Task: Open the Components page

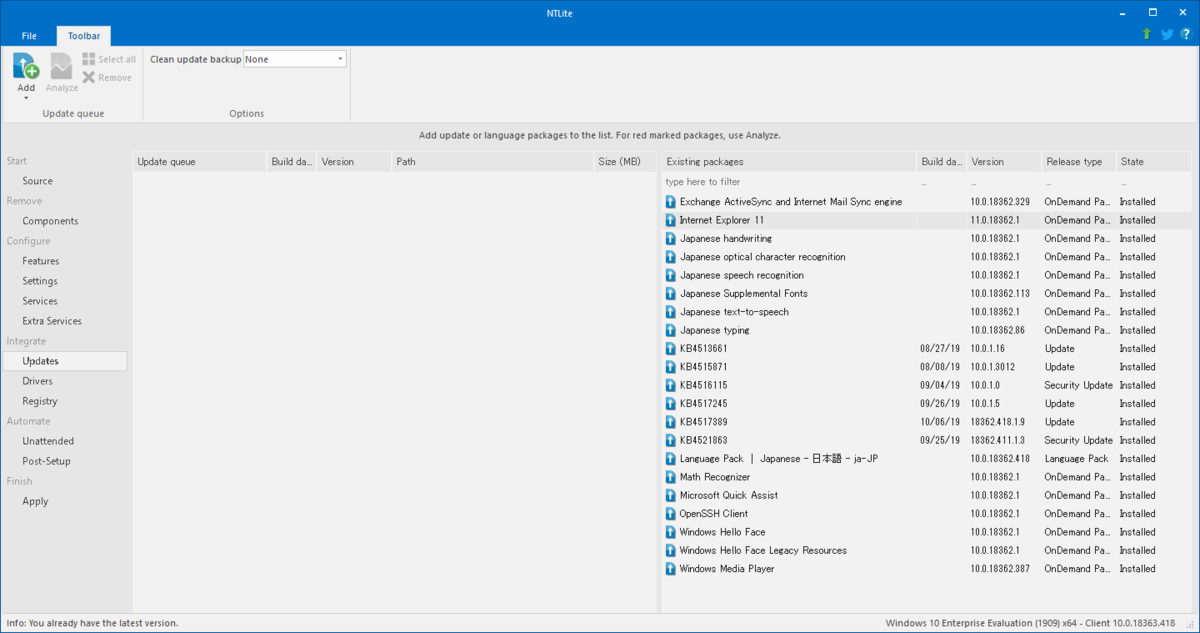Action: click(50, 221)
